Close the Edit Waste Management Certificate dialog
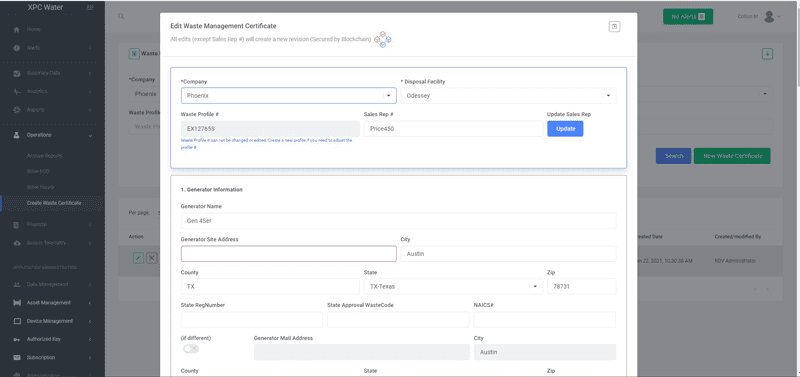 [x=615, y=27]
